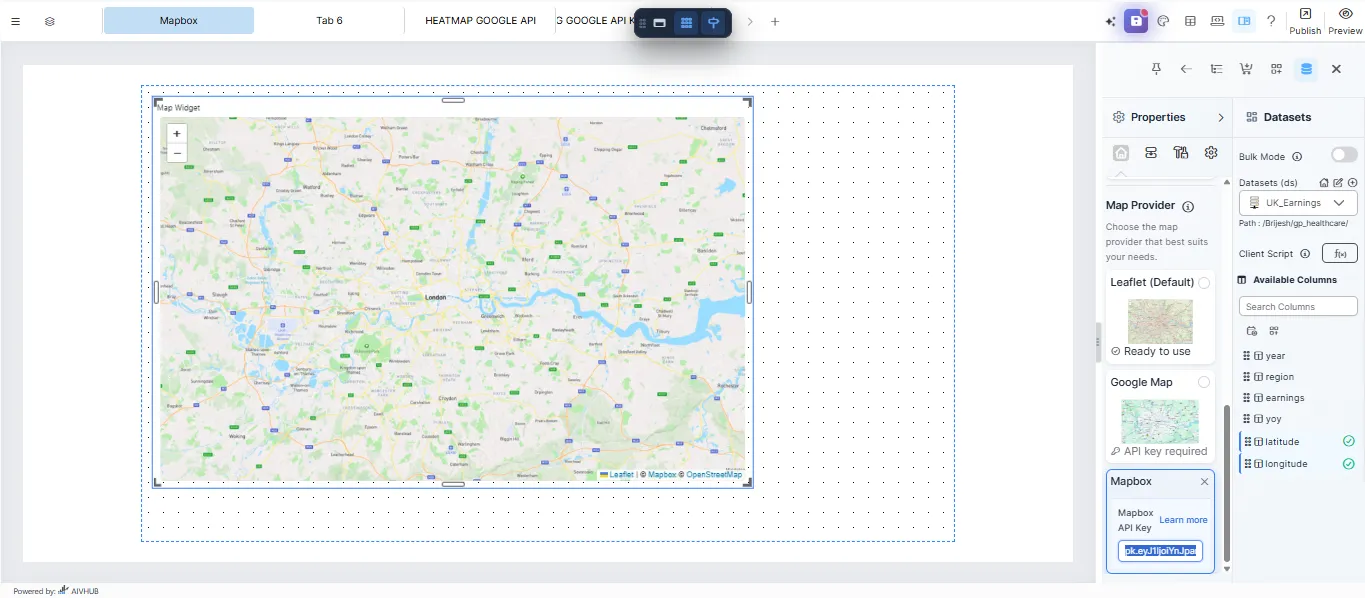
Task: Enable Bulk Mode
Action: tap(1344, 155)
